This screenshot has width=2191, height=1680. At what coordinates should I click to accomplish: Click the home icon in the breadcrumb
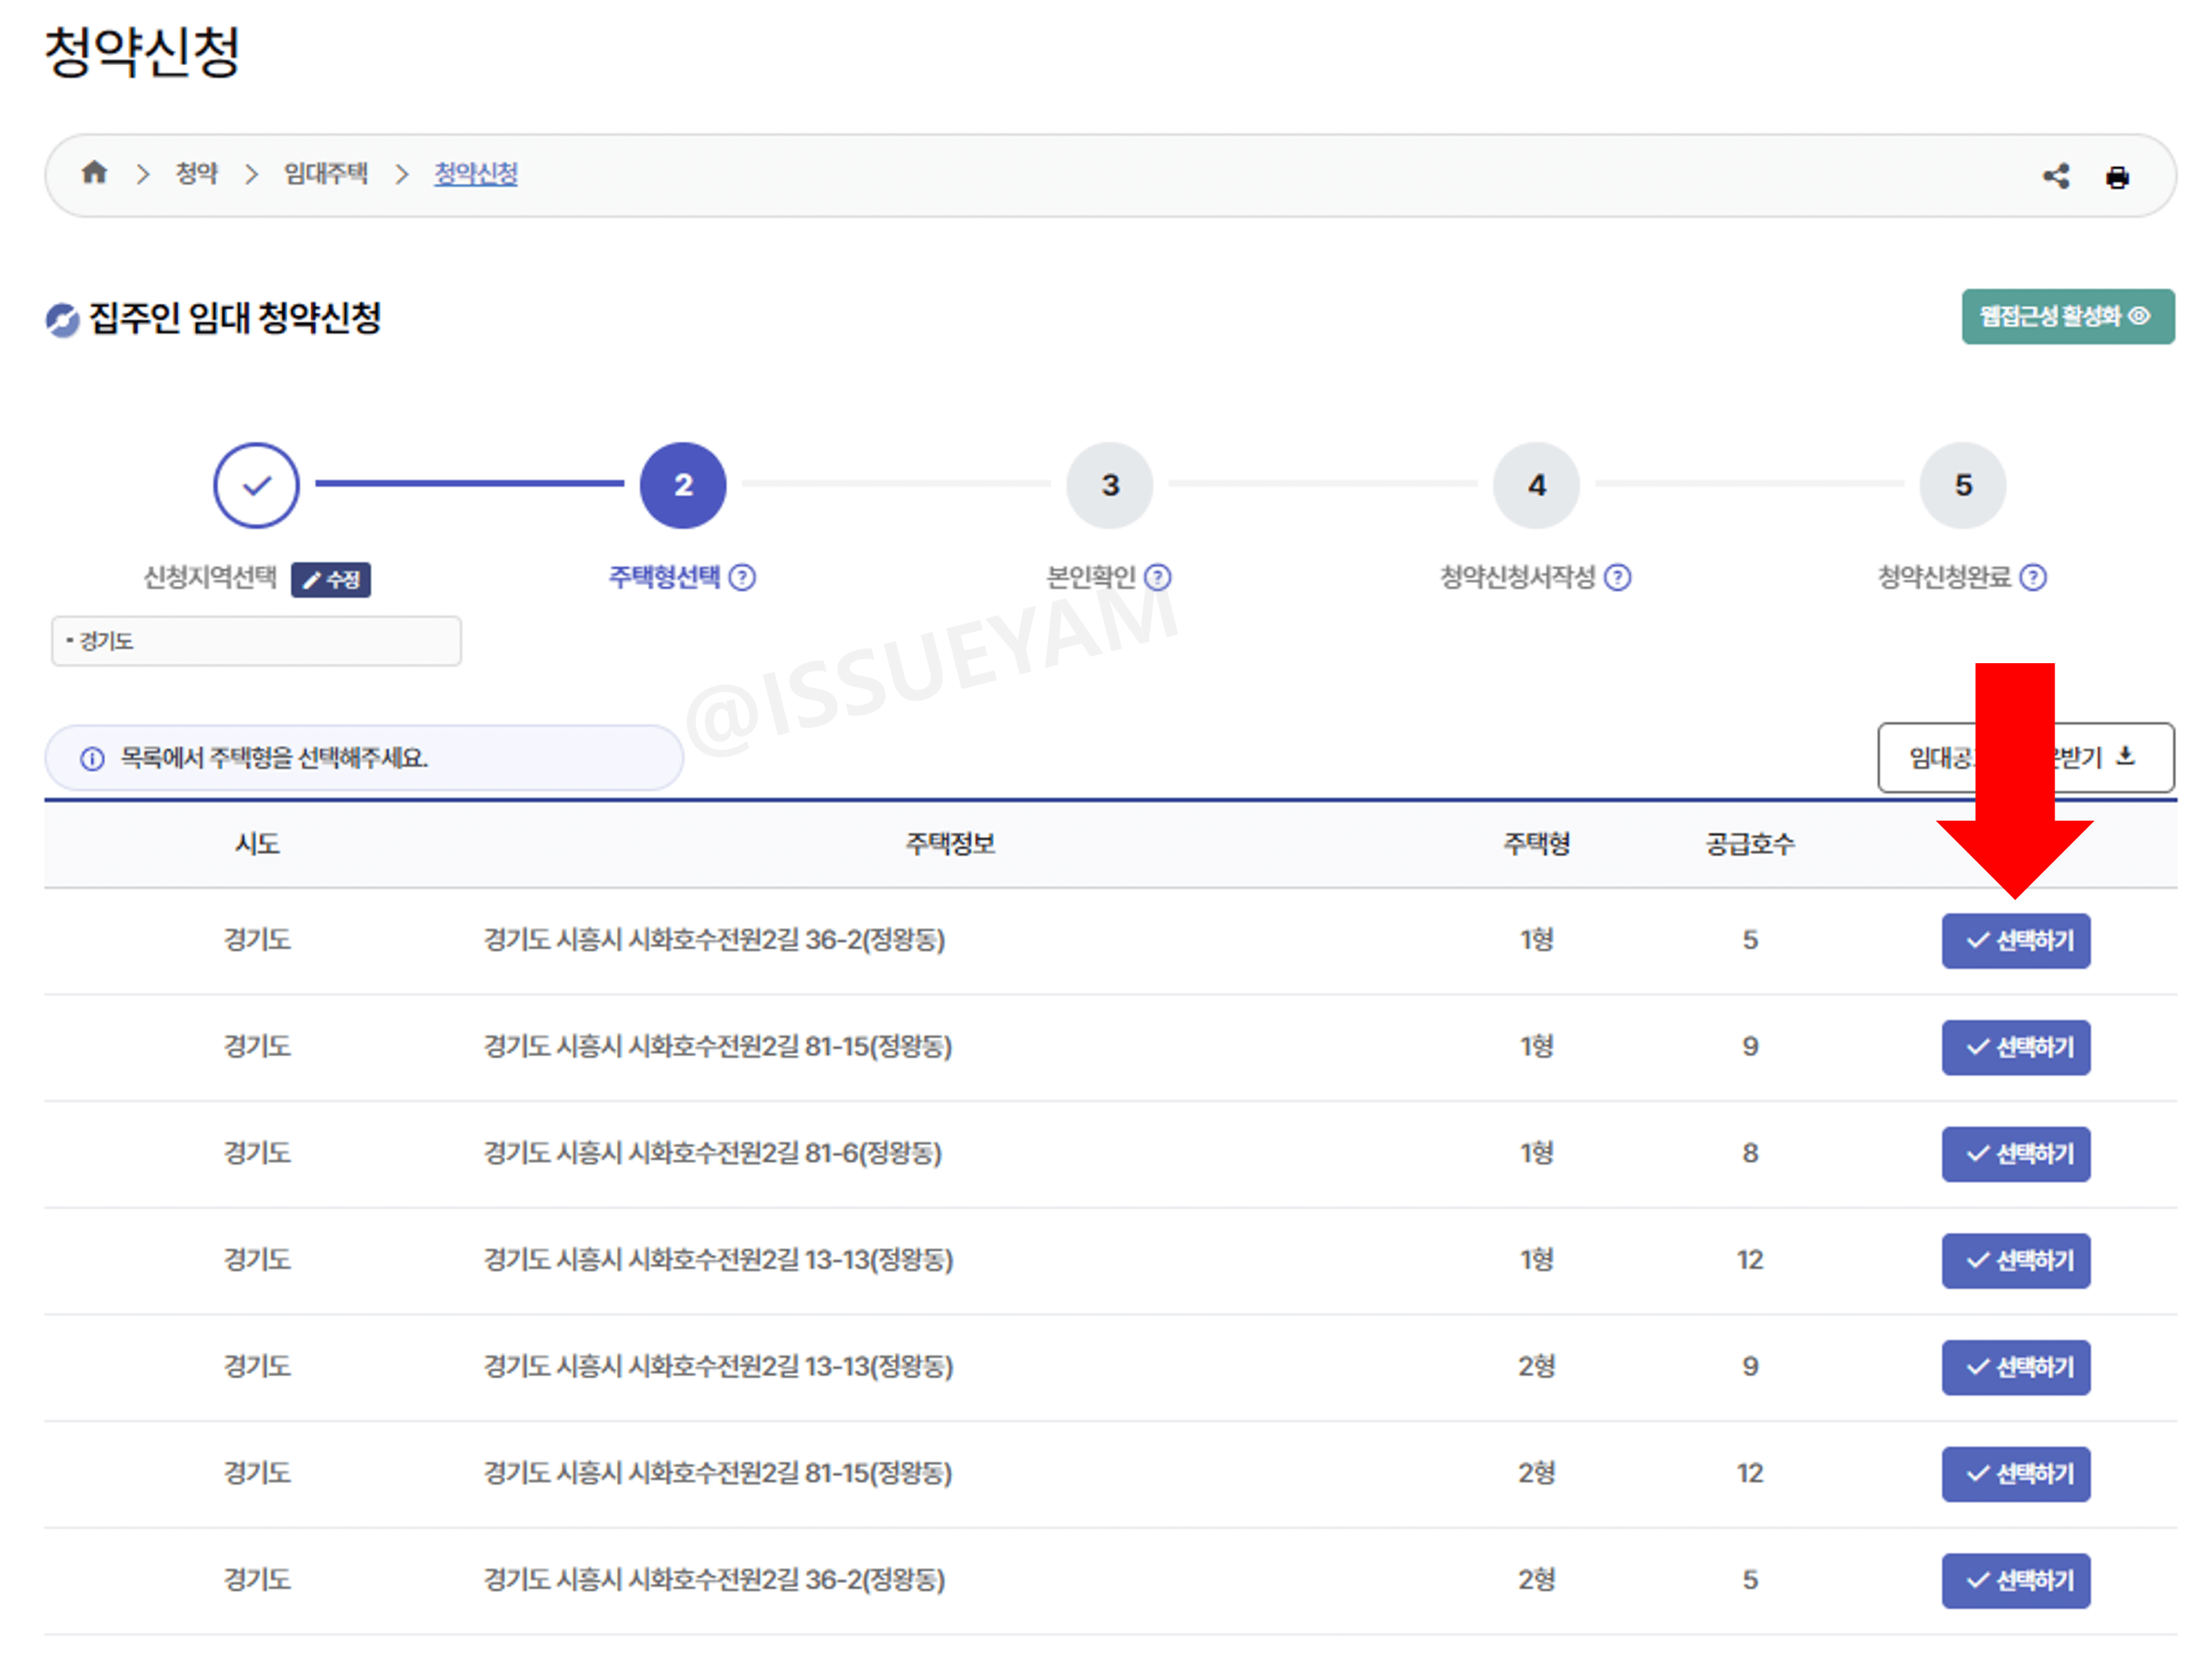(x=95, y=173)
